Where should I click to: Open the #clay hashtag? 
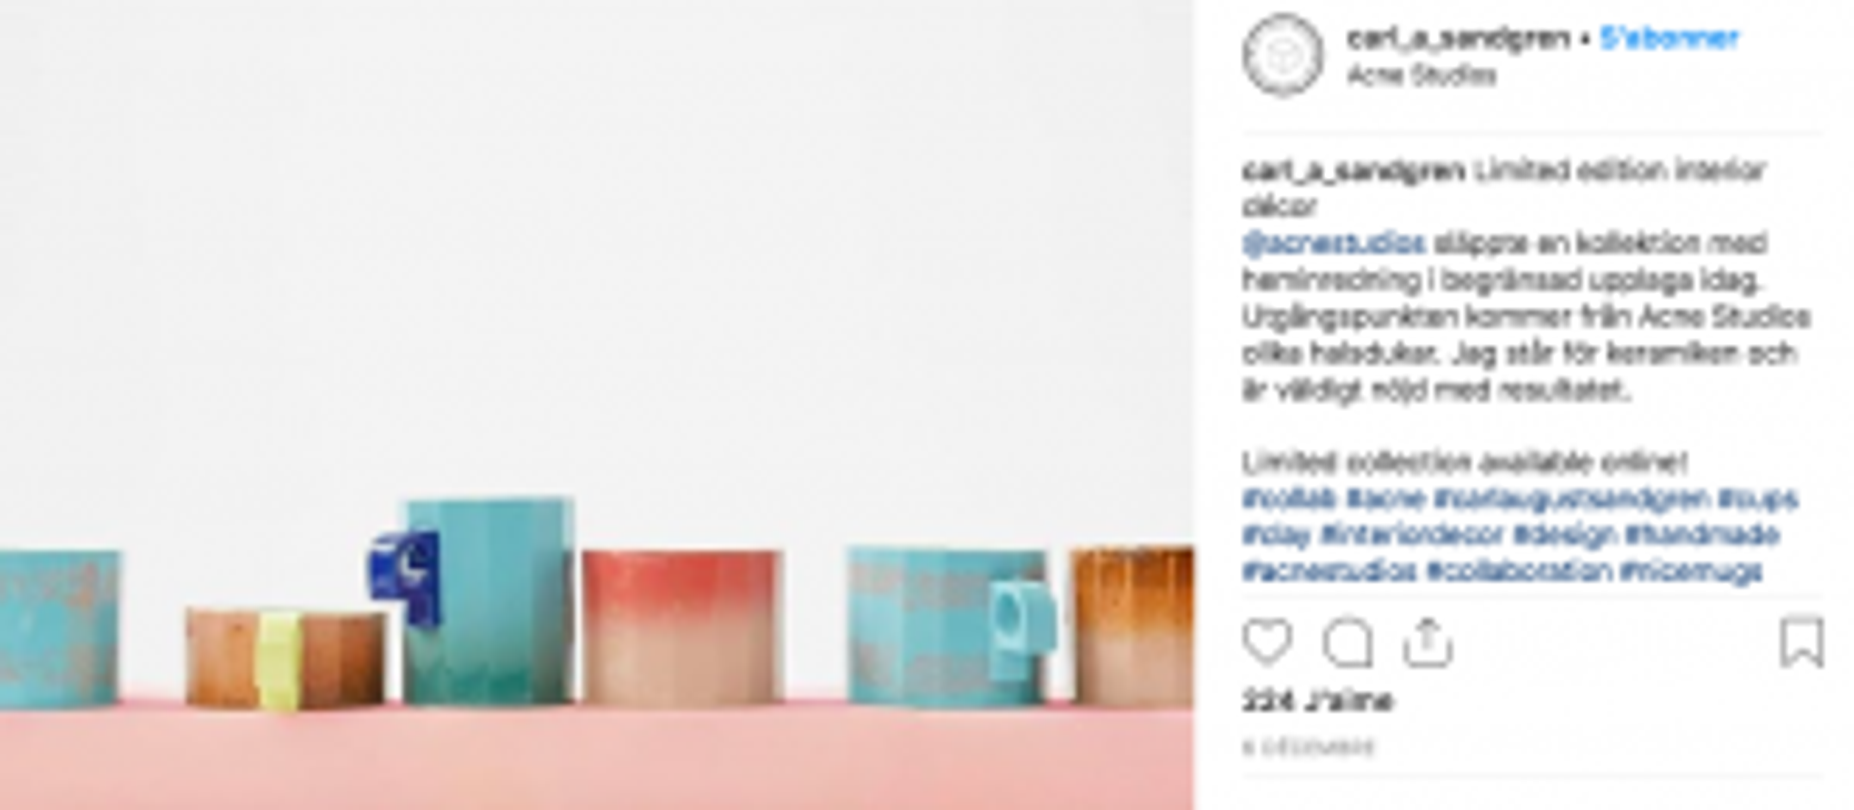pyautogui.click(x=1276, y=535)
